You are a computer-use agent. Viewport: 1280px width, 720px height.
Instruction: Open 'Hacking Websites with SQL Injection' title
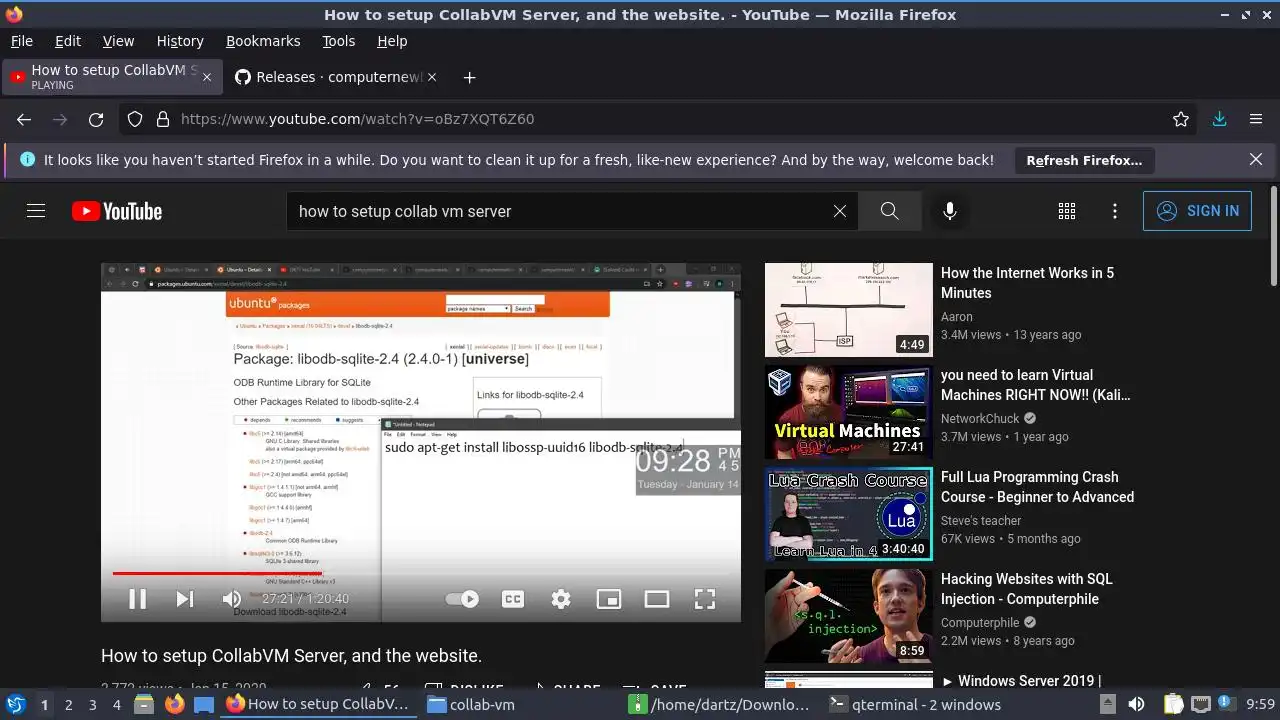1026,589
